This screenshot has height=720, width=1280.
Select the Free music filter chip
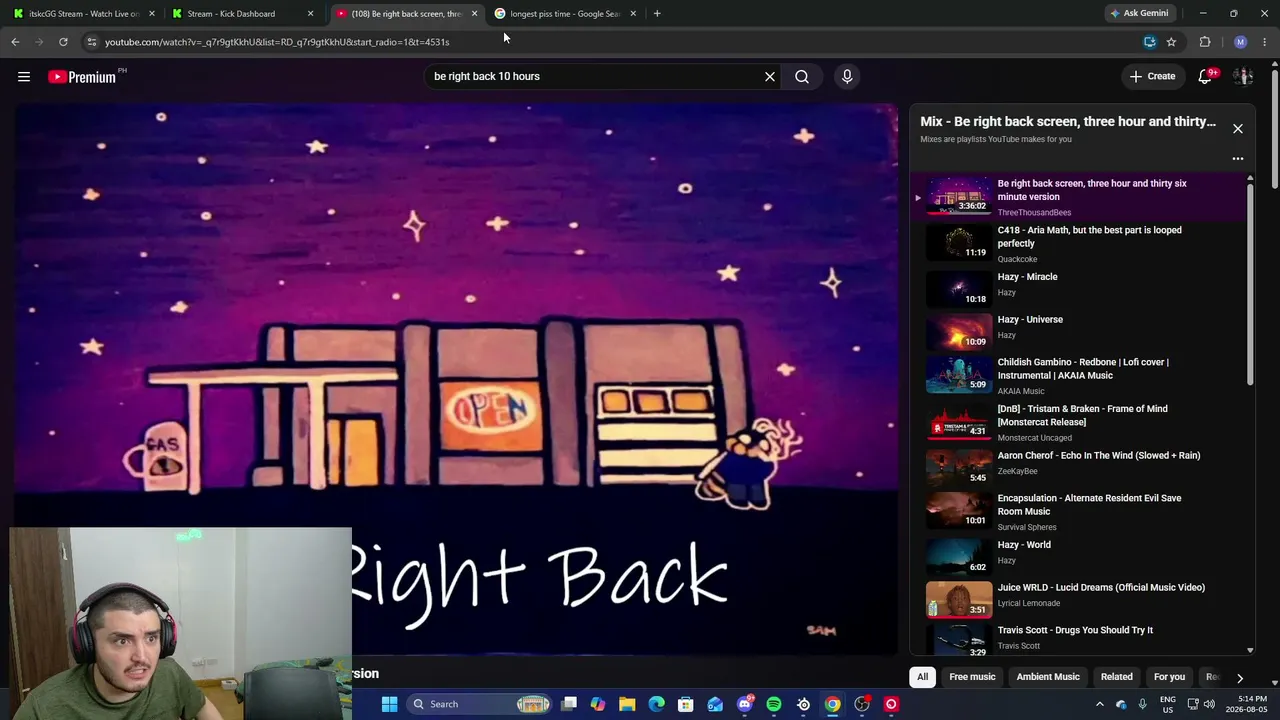click(x=972, y=677)
